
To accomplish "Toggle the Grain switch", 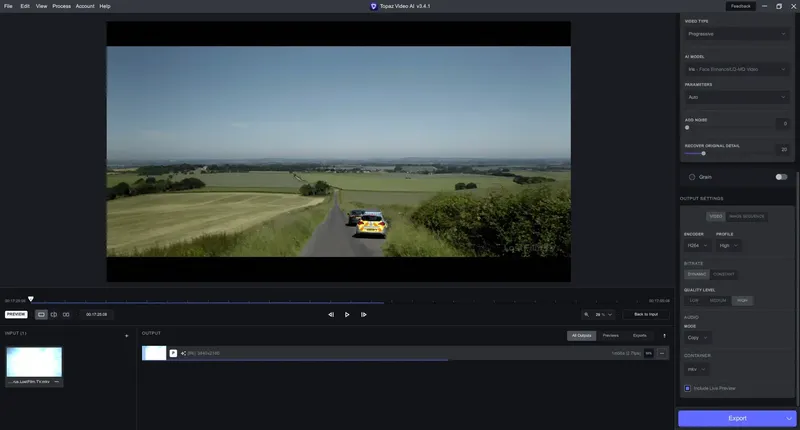I will click(781, 177).
